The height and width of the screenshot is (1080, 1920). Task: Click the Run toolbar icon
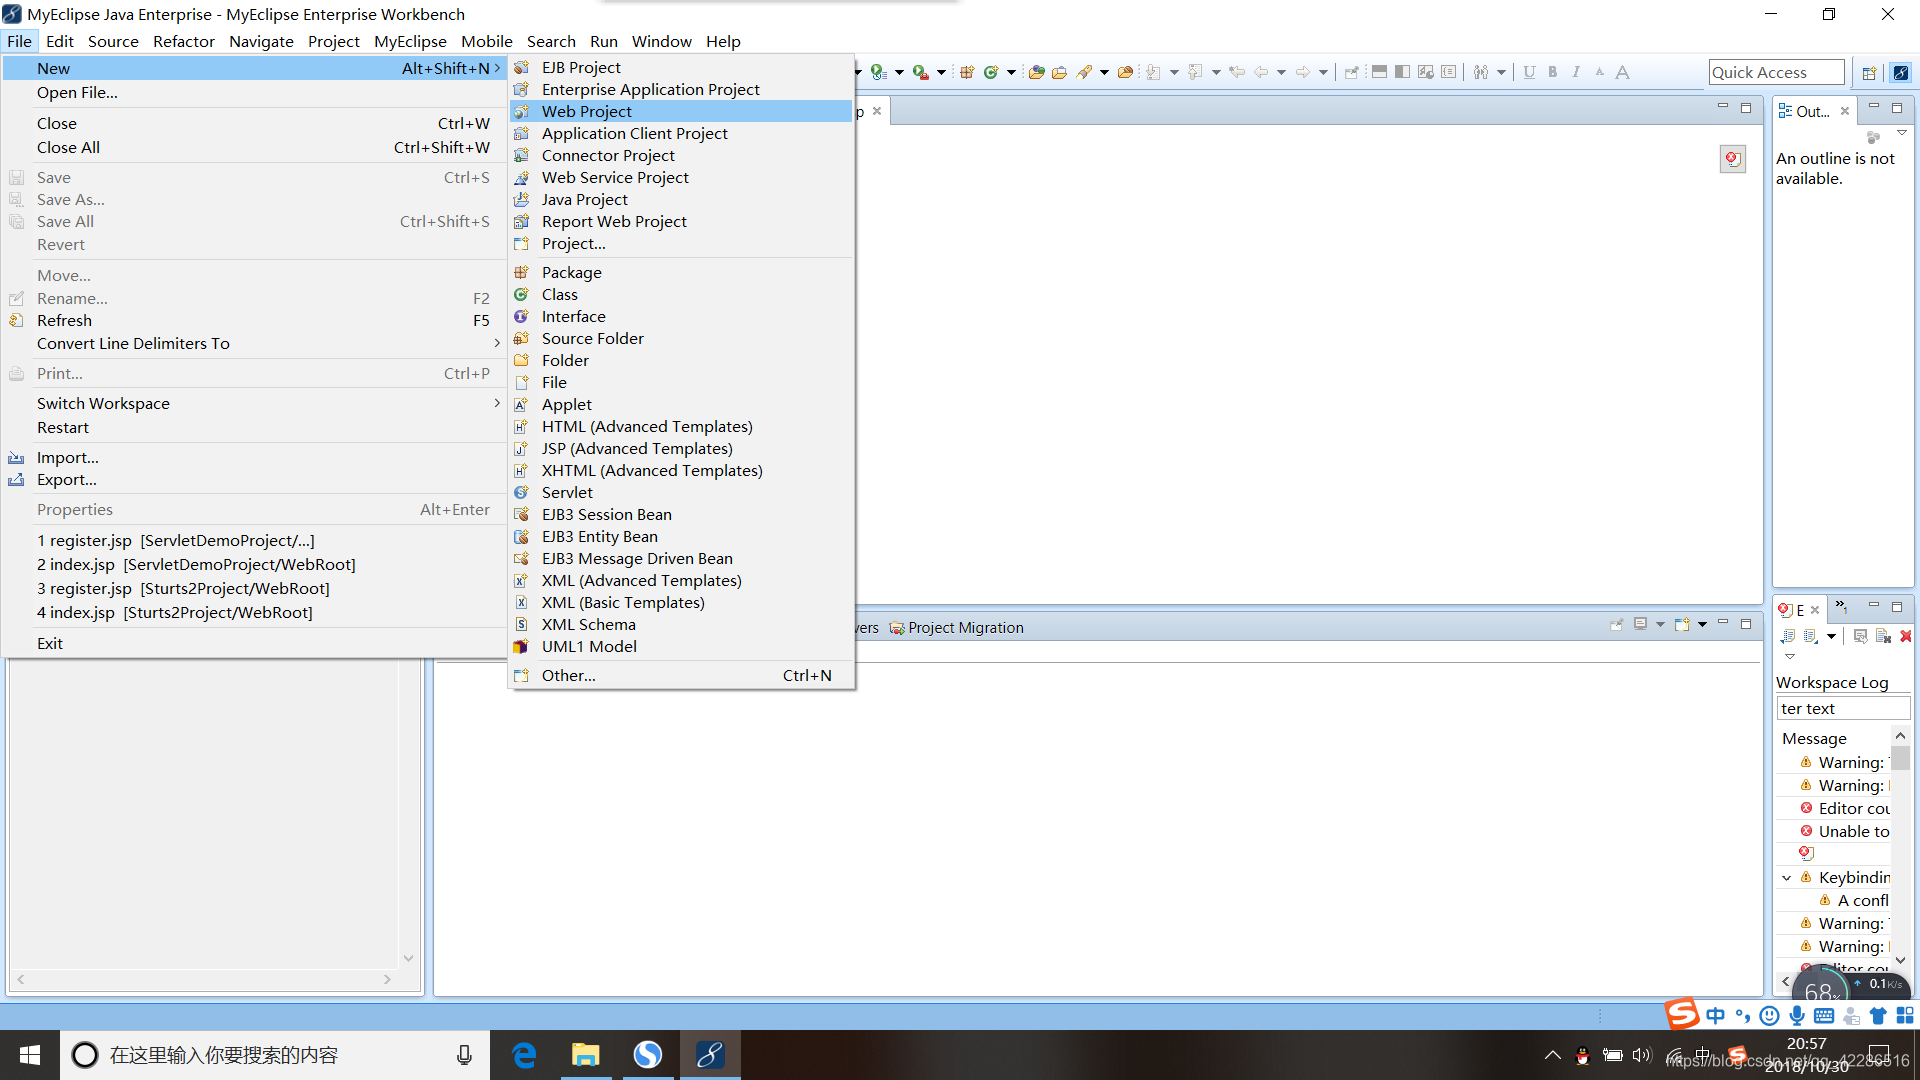[x=878, y=72]
